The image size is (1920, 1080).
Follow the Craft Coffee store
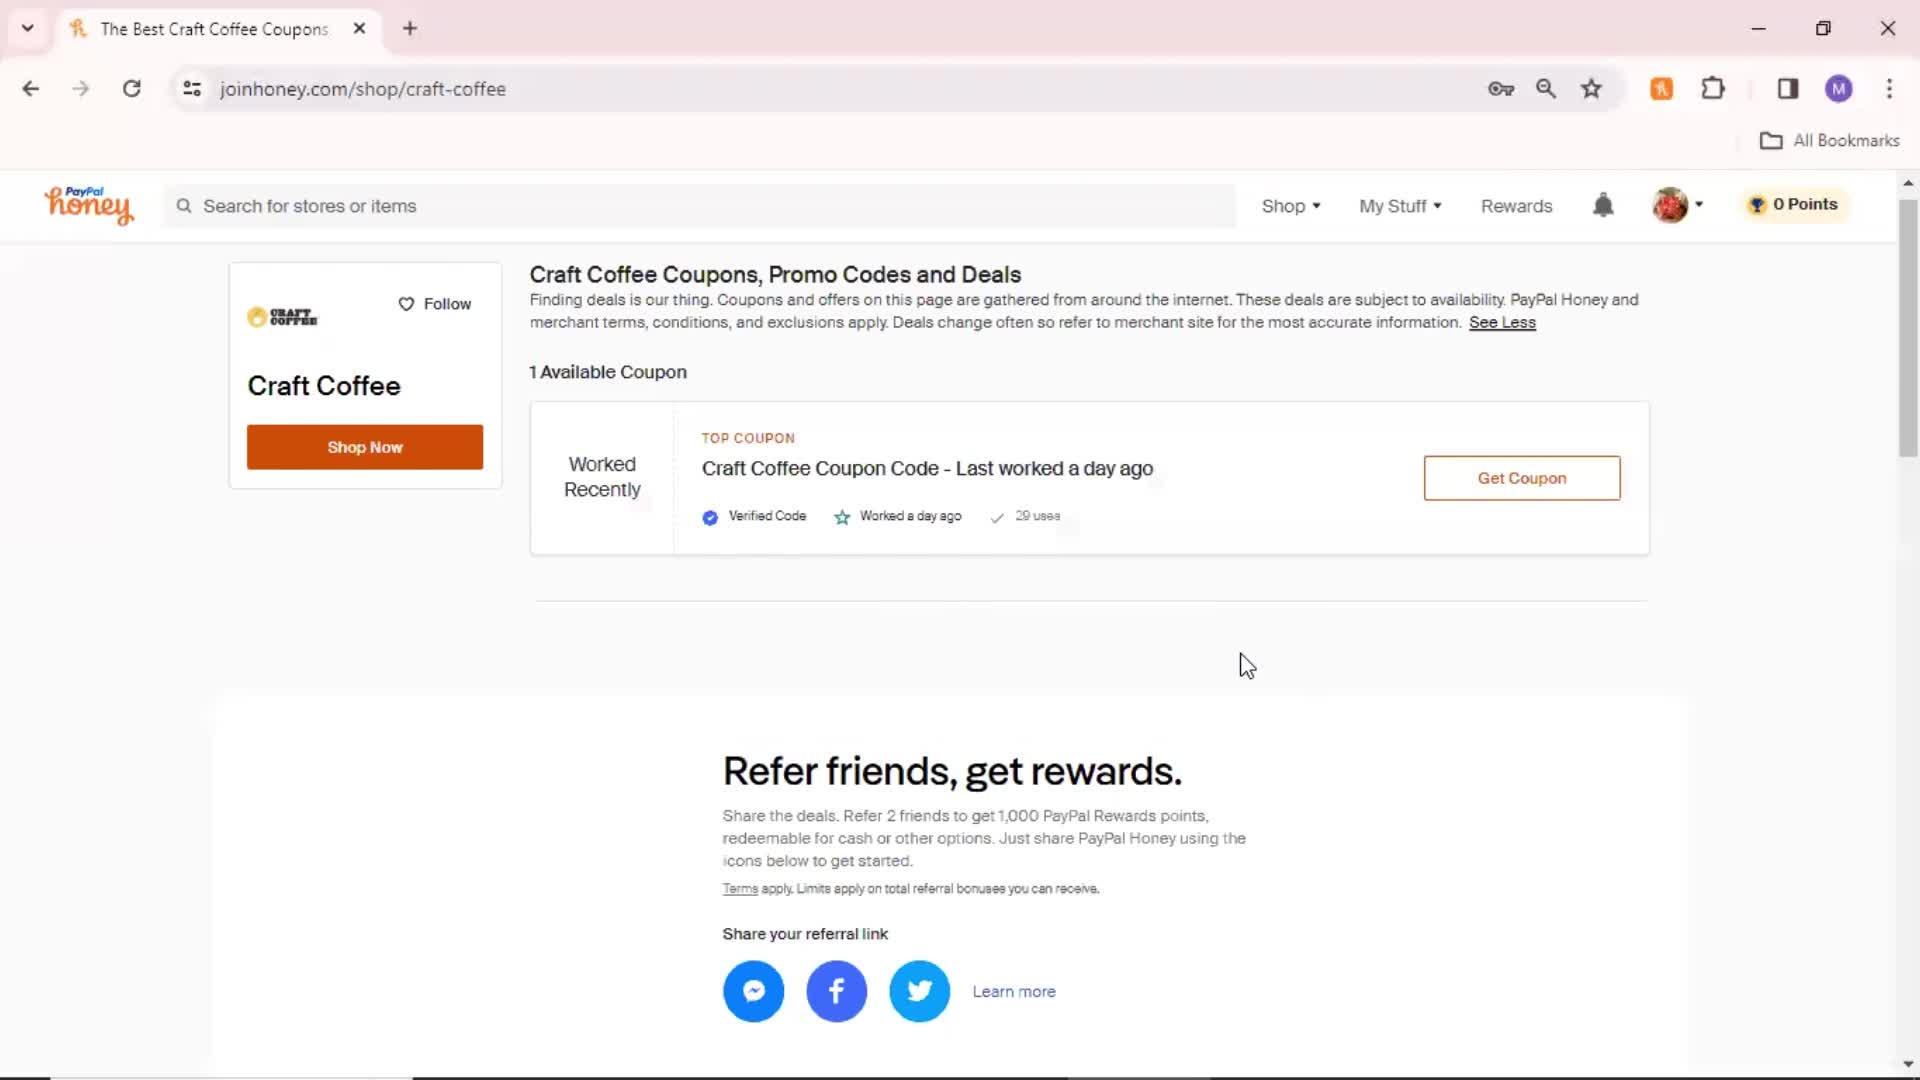pos(435,304)
